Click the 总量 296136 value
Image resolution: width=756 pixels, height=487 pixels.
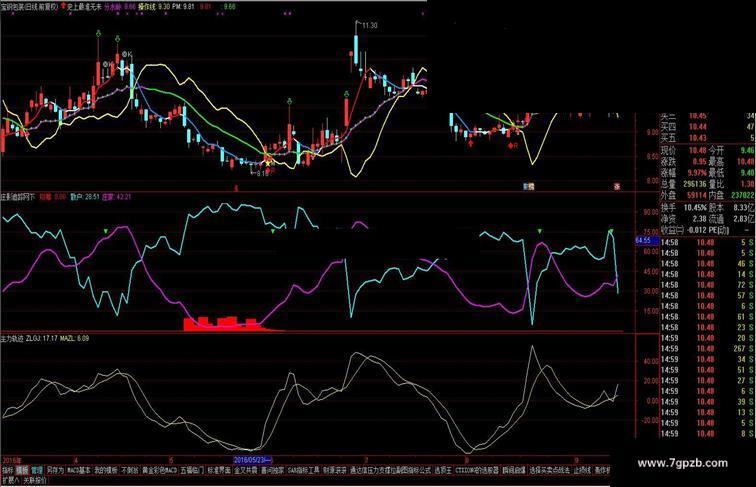pyautogui.click(x=694, y=184)
